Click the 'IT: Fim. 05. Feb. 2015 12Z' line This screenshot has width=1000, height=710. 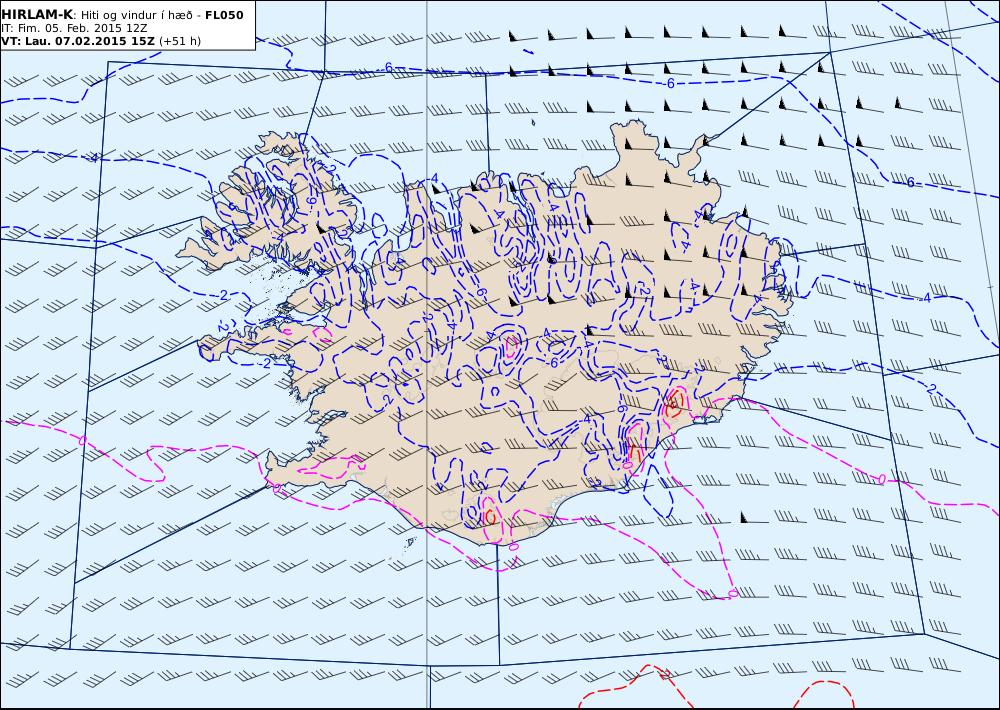coord(75,29)
